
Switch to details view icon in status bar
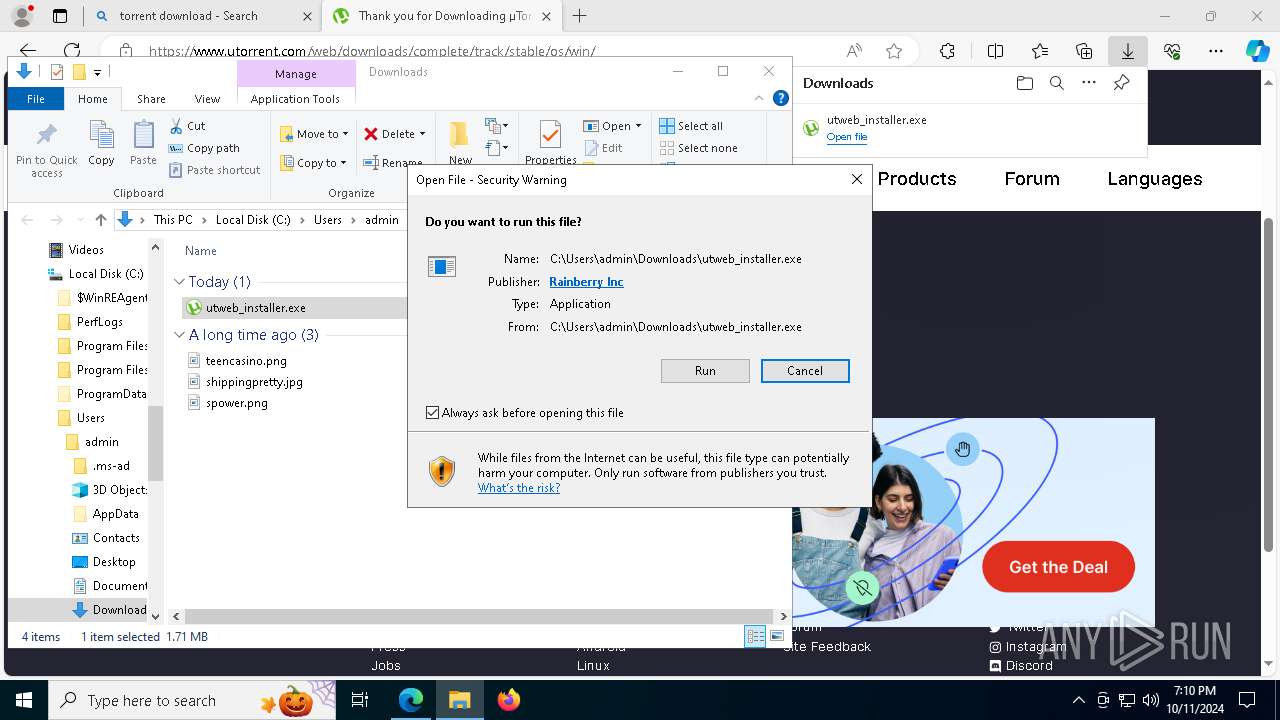[756, 637]
